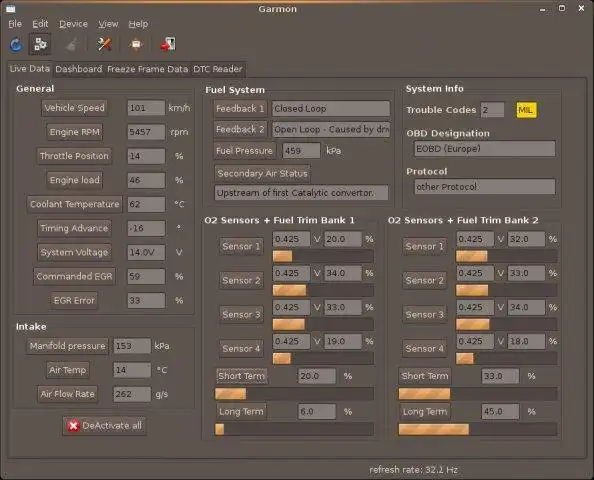Toggle Bank 2 Sensor 3 button
This screenshot has height=480, width=594.
click(x=424, y=314)
